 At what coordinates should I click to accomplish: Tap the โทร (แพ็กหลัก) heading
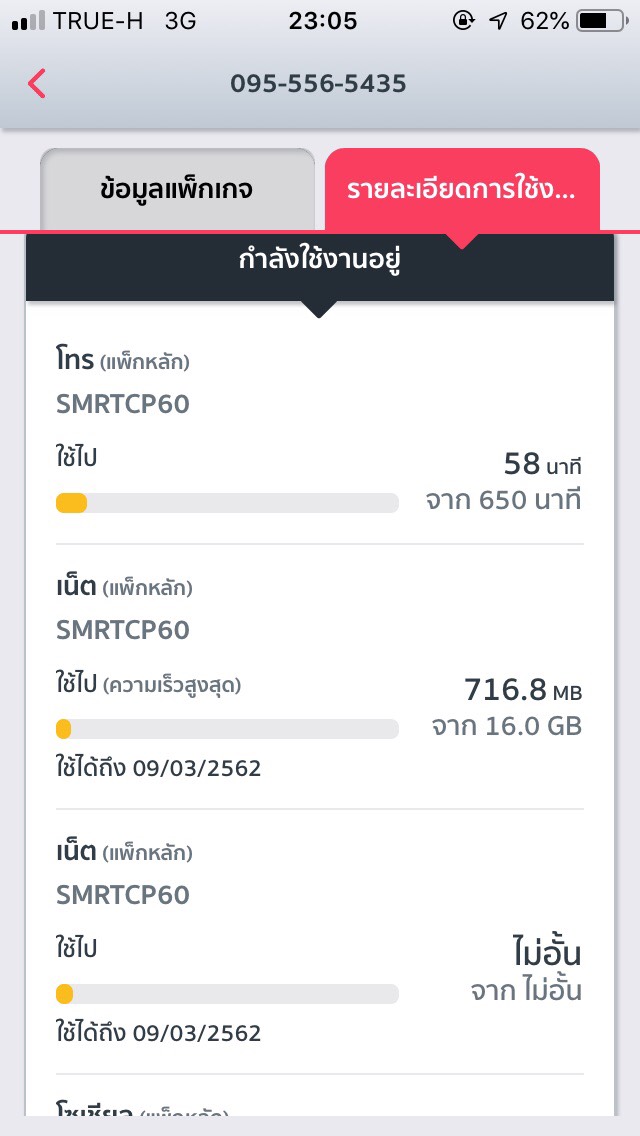coord(122,361)
